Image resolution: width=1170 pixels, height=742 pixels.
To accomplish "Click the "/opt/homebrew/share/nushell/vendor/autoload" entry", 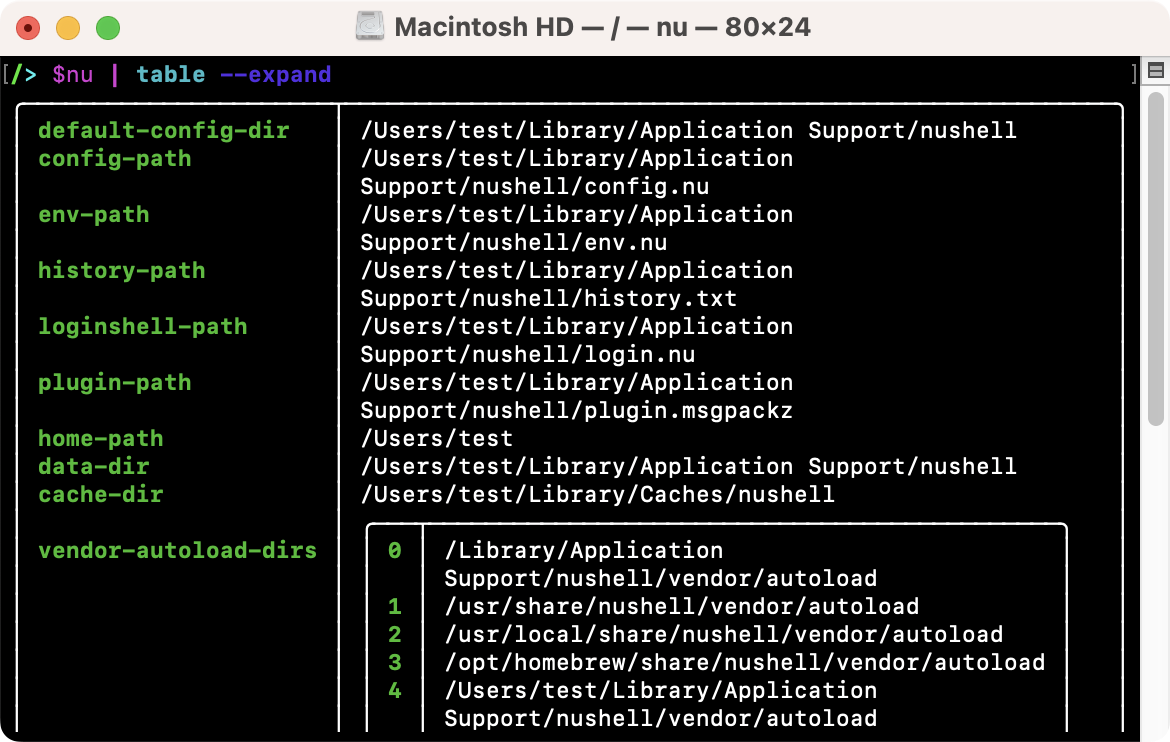I will pyautogui.click(x=744, y=663).
